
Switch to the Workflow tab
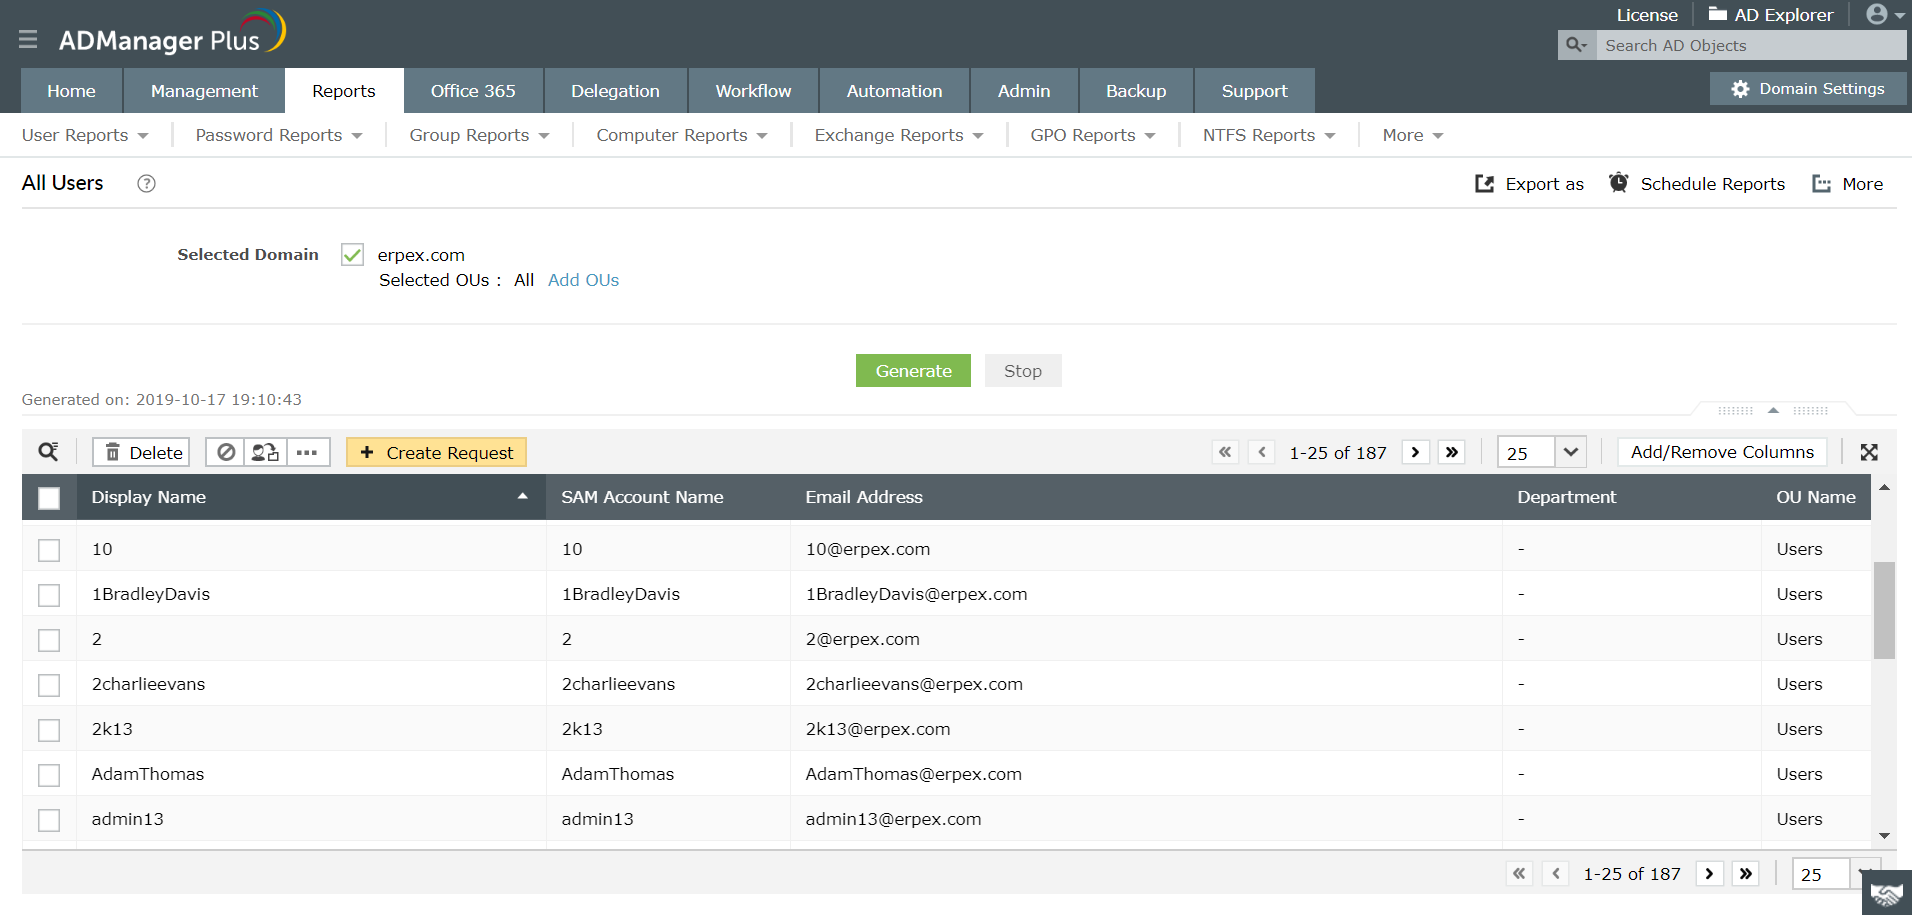click(752, 90)
